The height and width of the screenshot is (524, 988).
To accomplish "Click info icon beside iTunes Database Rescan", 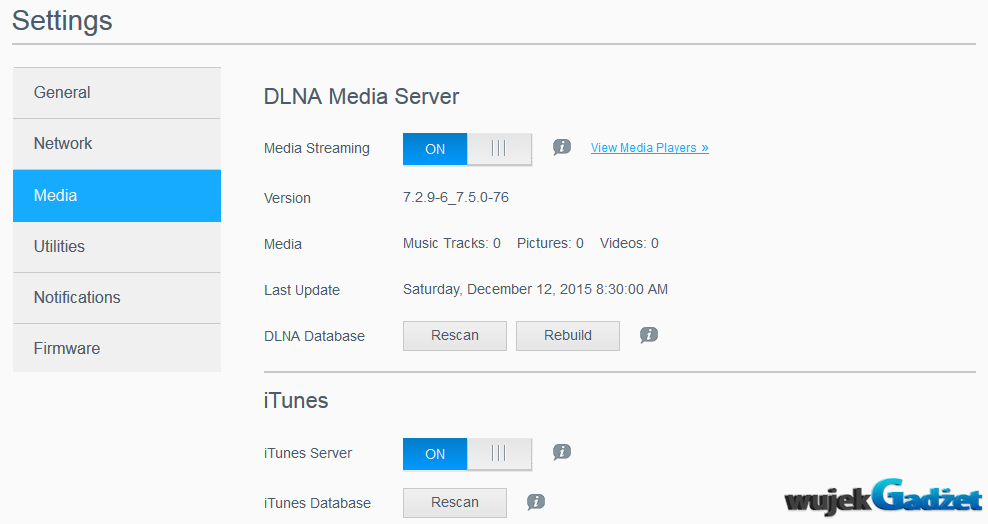I will [x=536, y=502].
